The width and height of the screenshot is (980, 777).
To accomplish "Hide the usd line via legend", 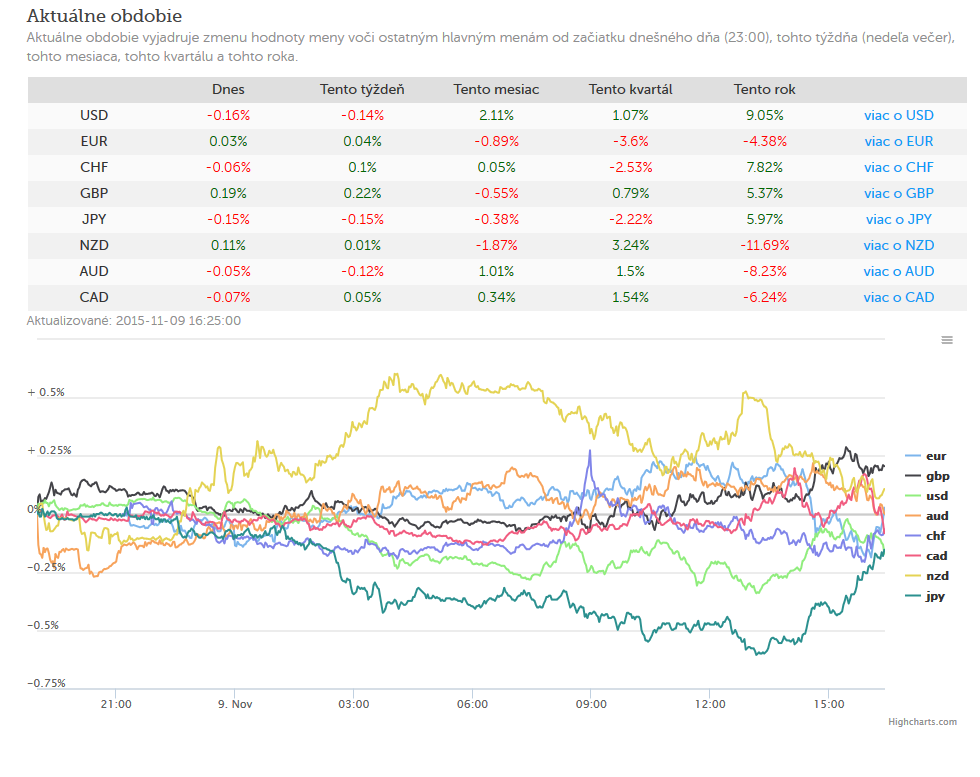I will click(926, 496).
